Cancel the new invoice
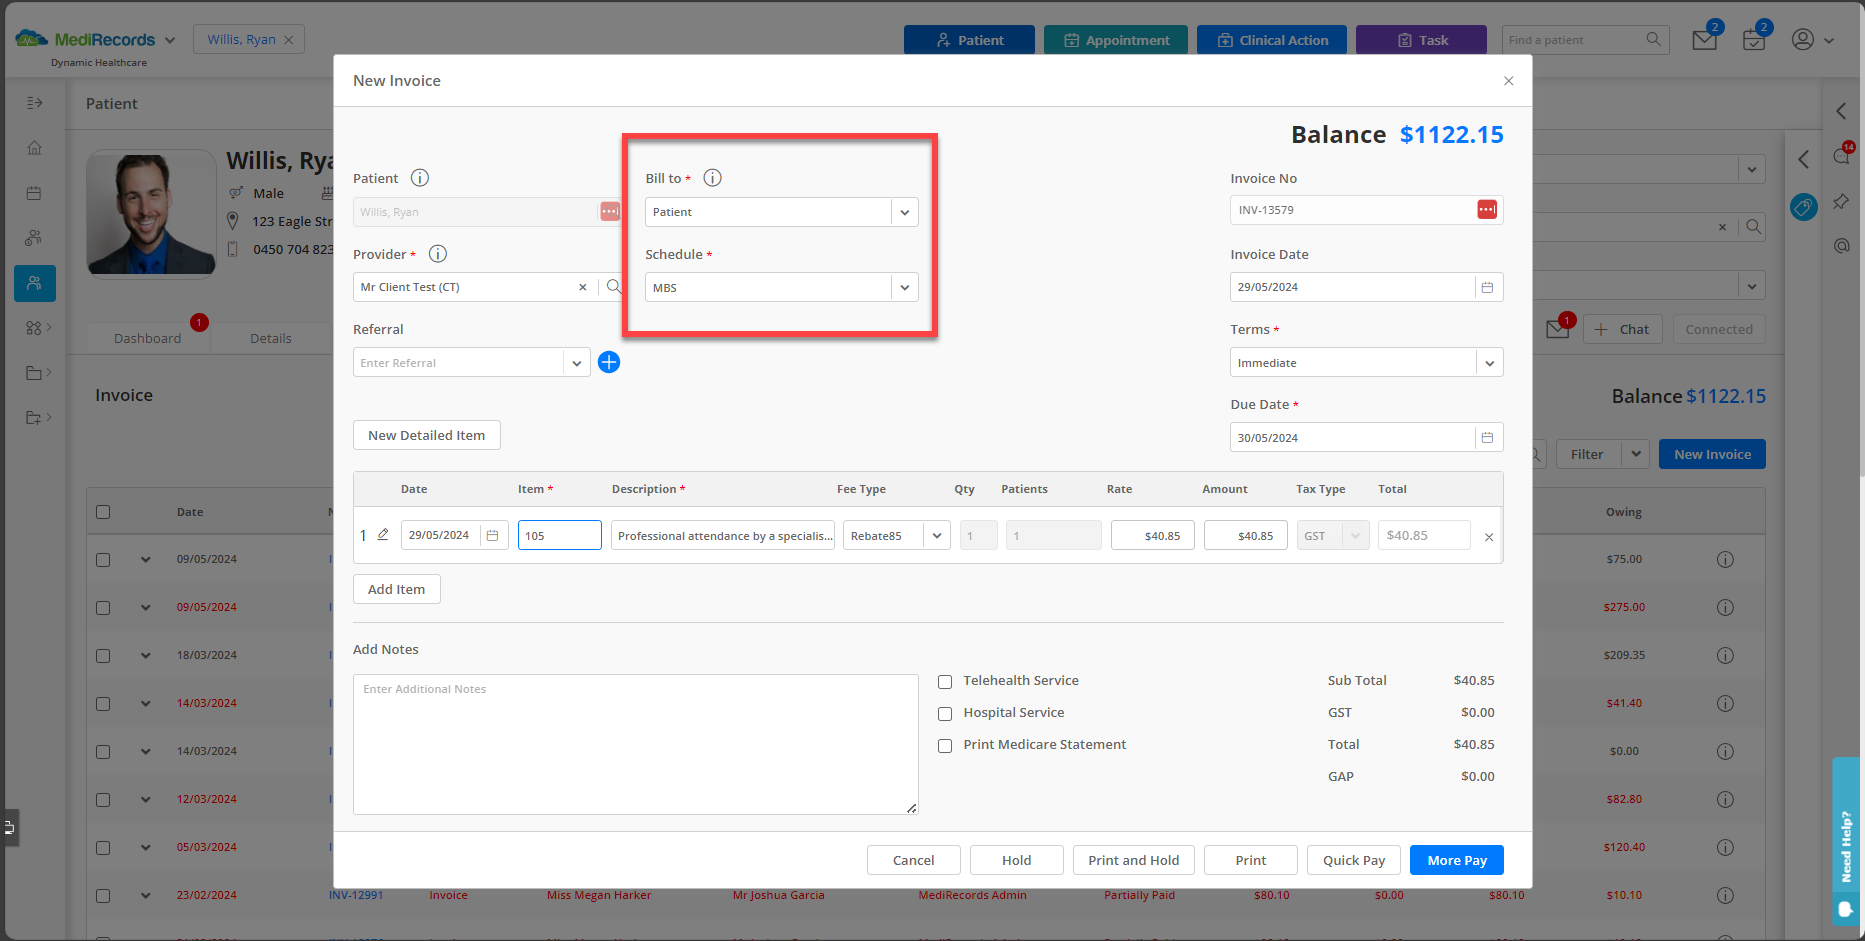 coord(914,860)
